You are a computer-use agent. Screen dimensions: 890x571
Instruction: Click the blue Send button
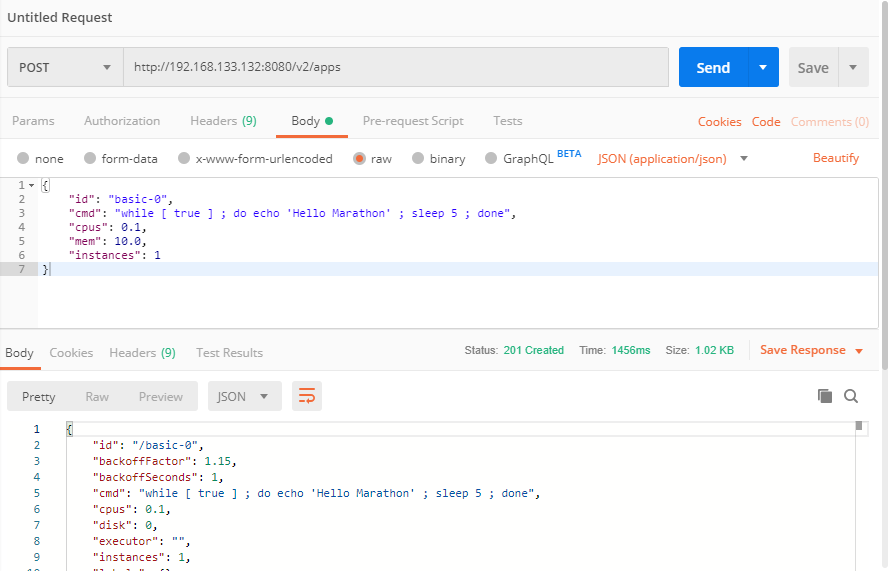(713, 67)
